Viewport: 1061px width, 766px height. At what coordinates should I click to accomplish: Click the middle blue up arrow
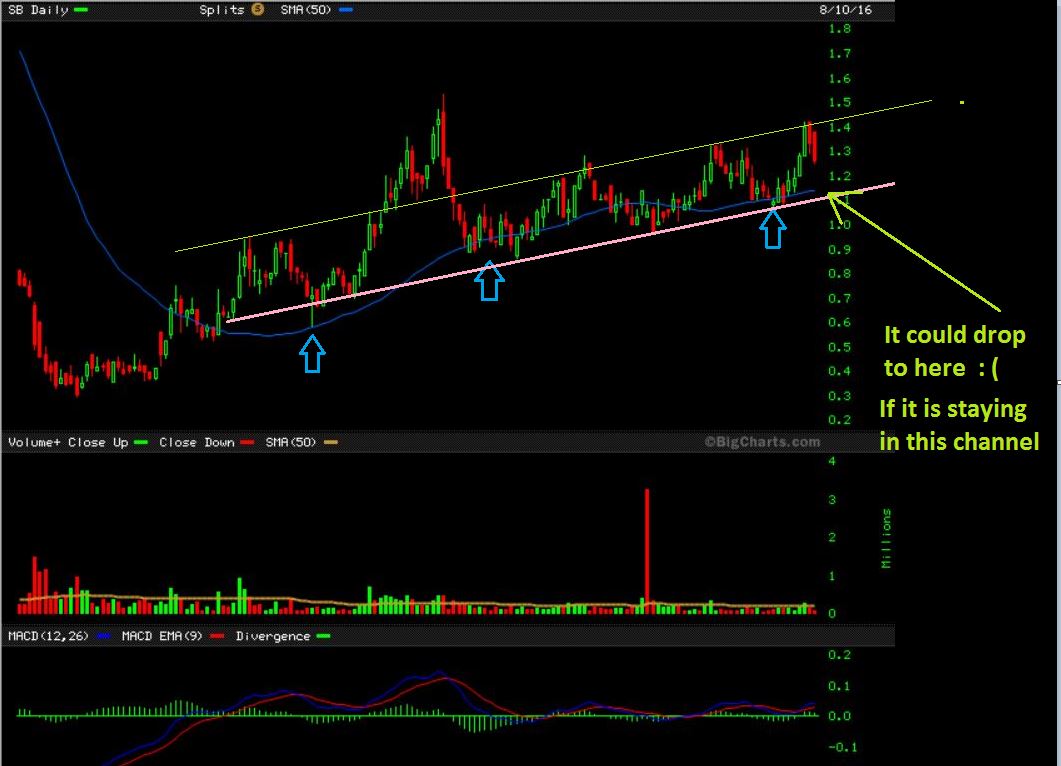click(488, 281)
